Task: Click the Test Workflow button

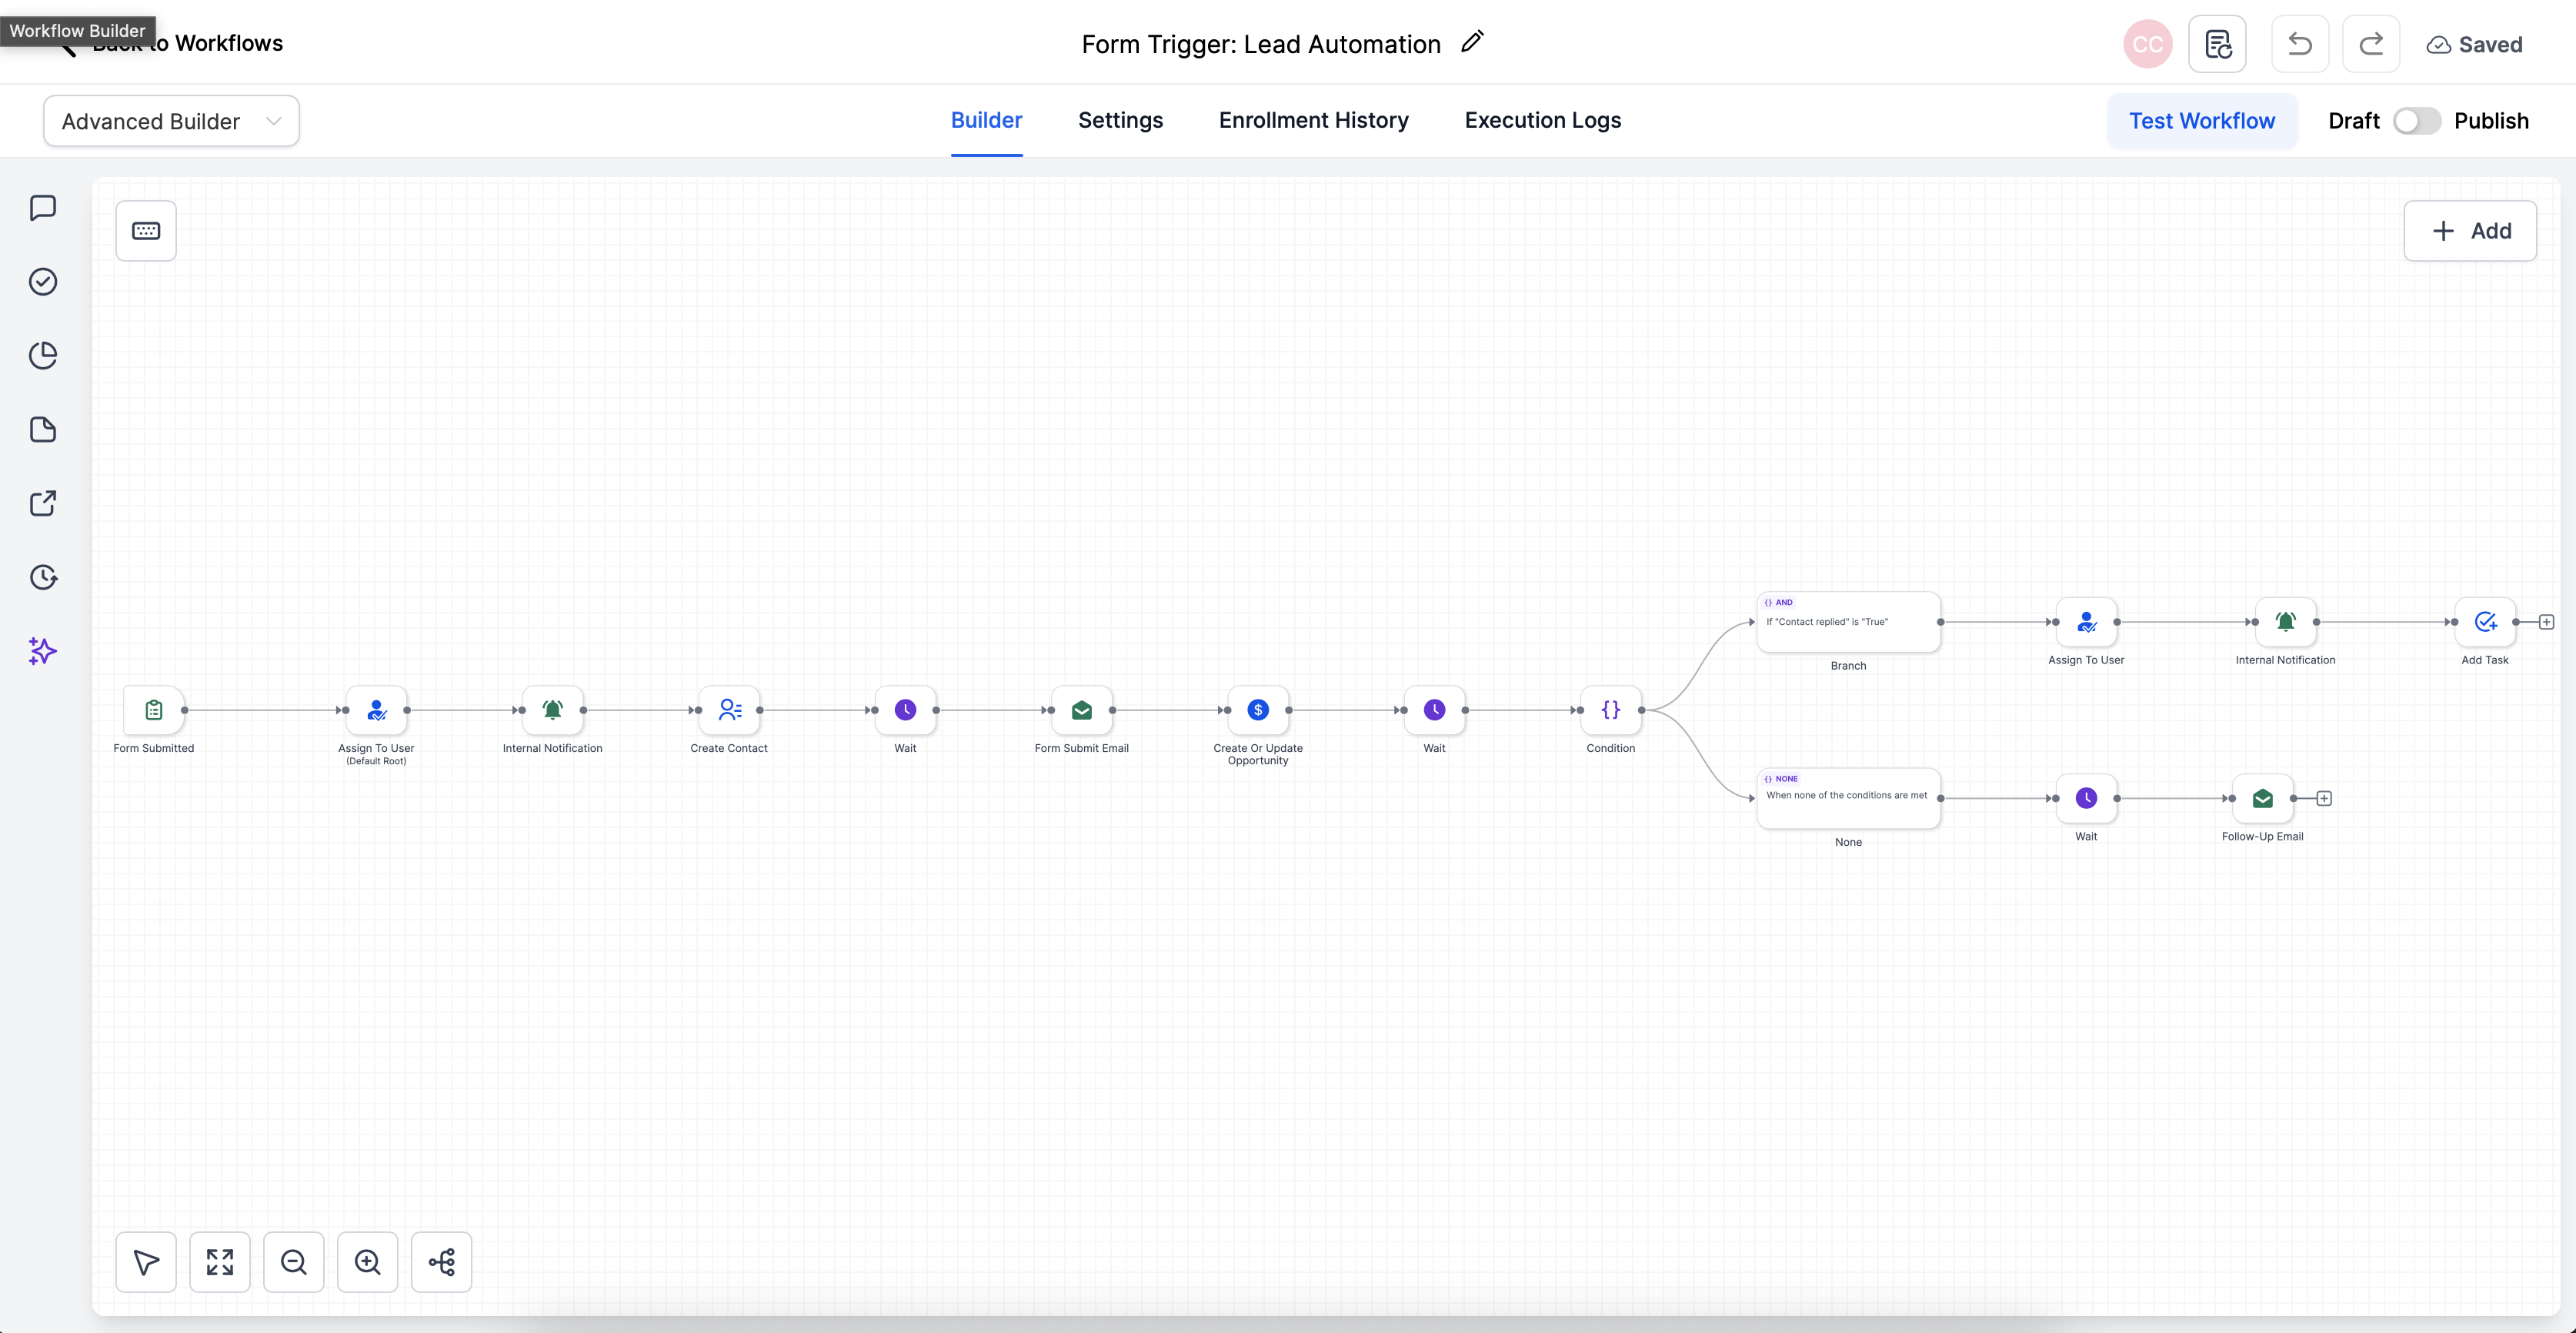Action: (2202, 121)
